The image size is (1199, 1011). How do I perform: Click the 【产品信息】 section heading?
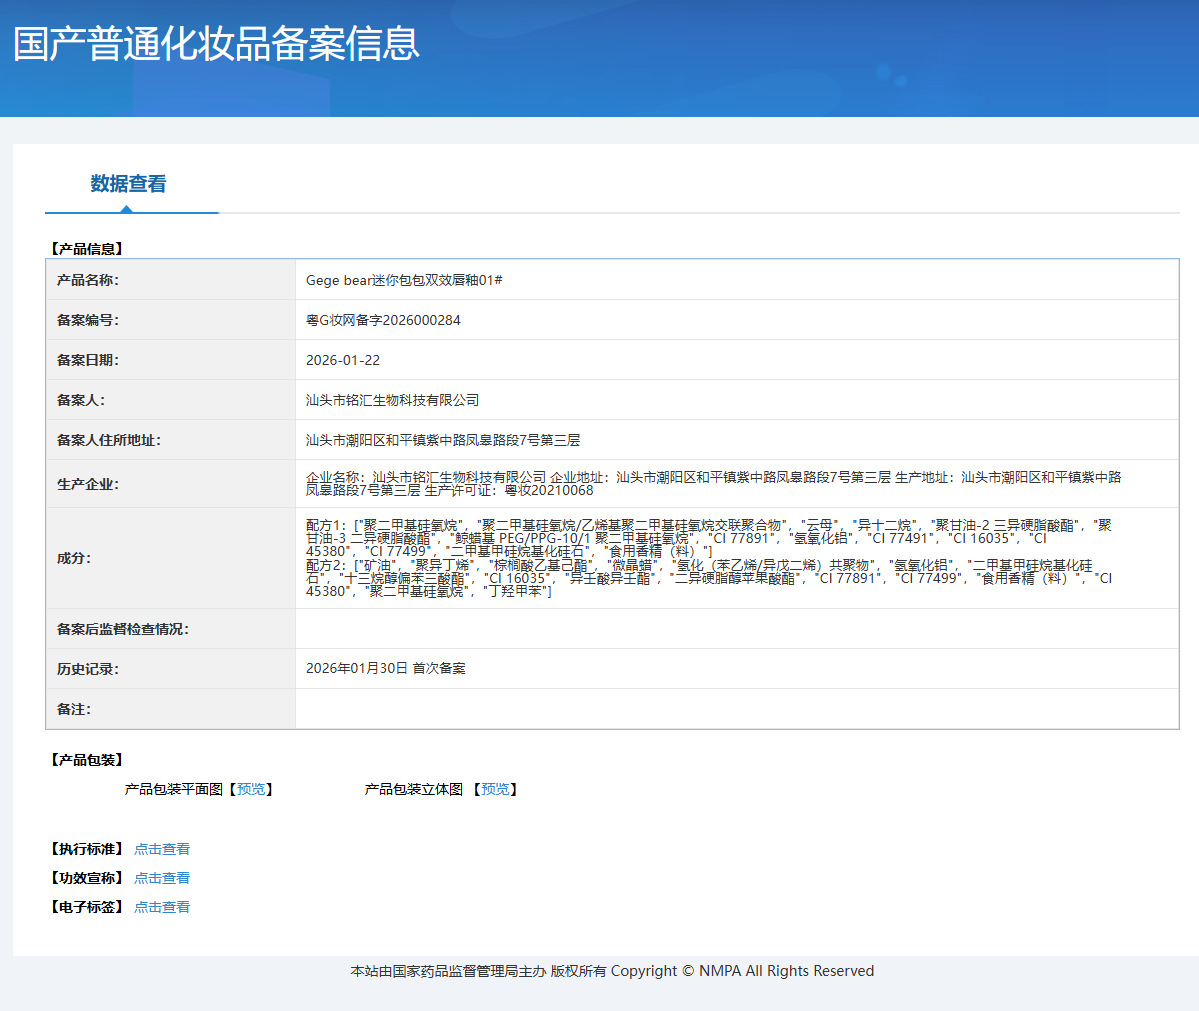coord(86,249)
